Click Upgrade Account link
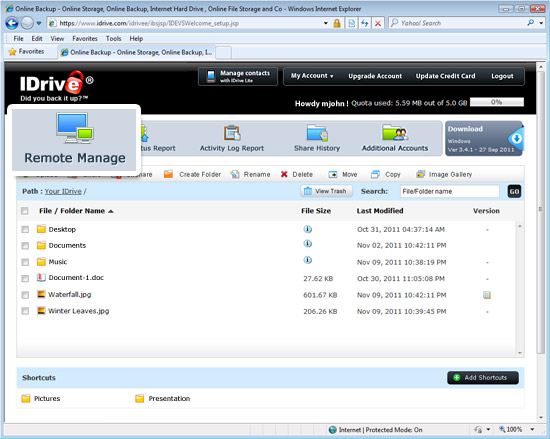The image size is (550, 439). (x=375, y=76)
